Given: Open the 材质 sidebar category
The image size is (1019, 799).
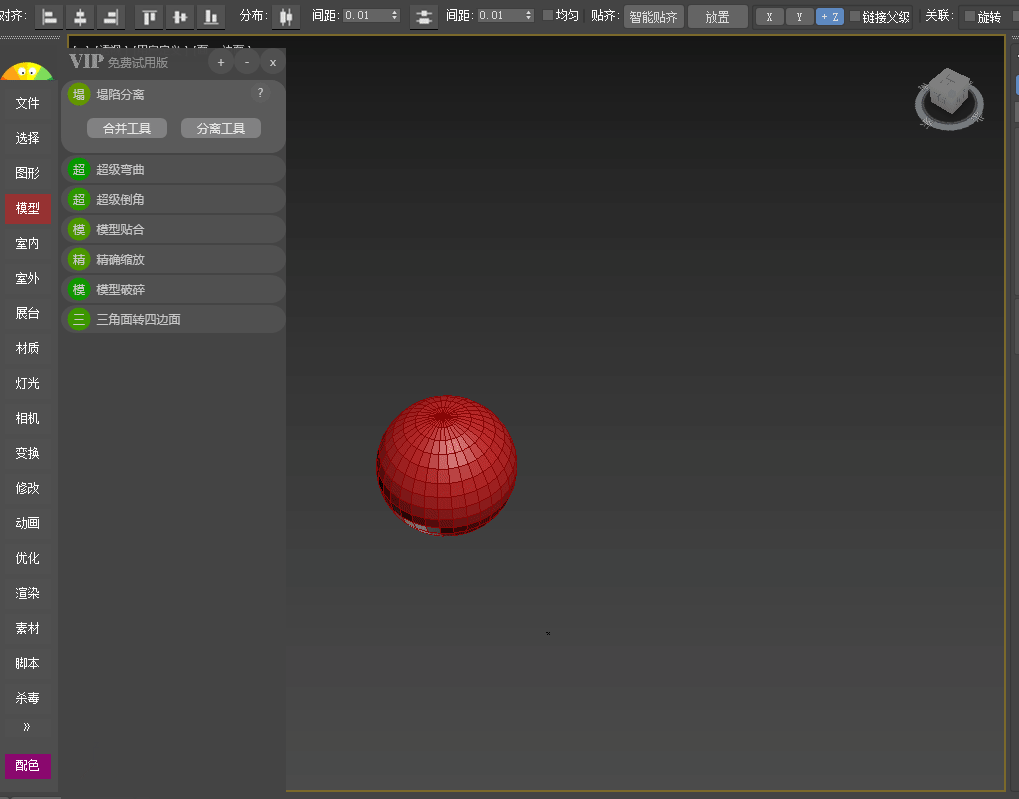Looking at the screenshot, I should tap(28, 348).
